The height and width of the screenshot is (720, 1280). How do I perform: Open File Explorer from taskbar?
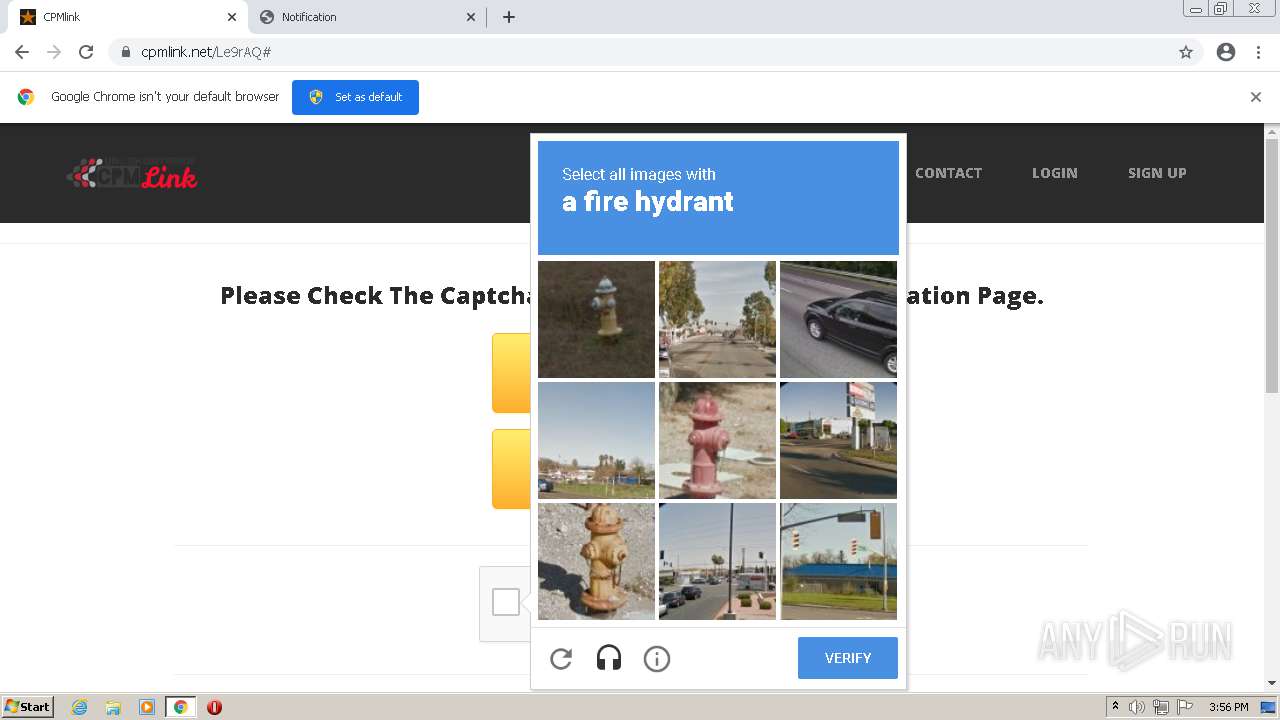tap(113, 707)
